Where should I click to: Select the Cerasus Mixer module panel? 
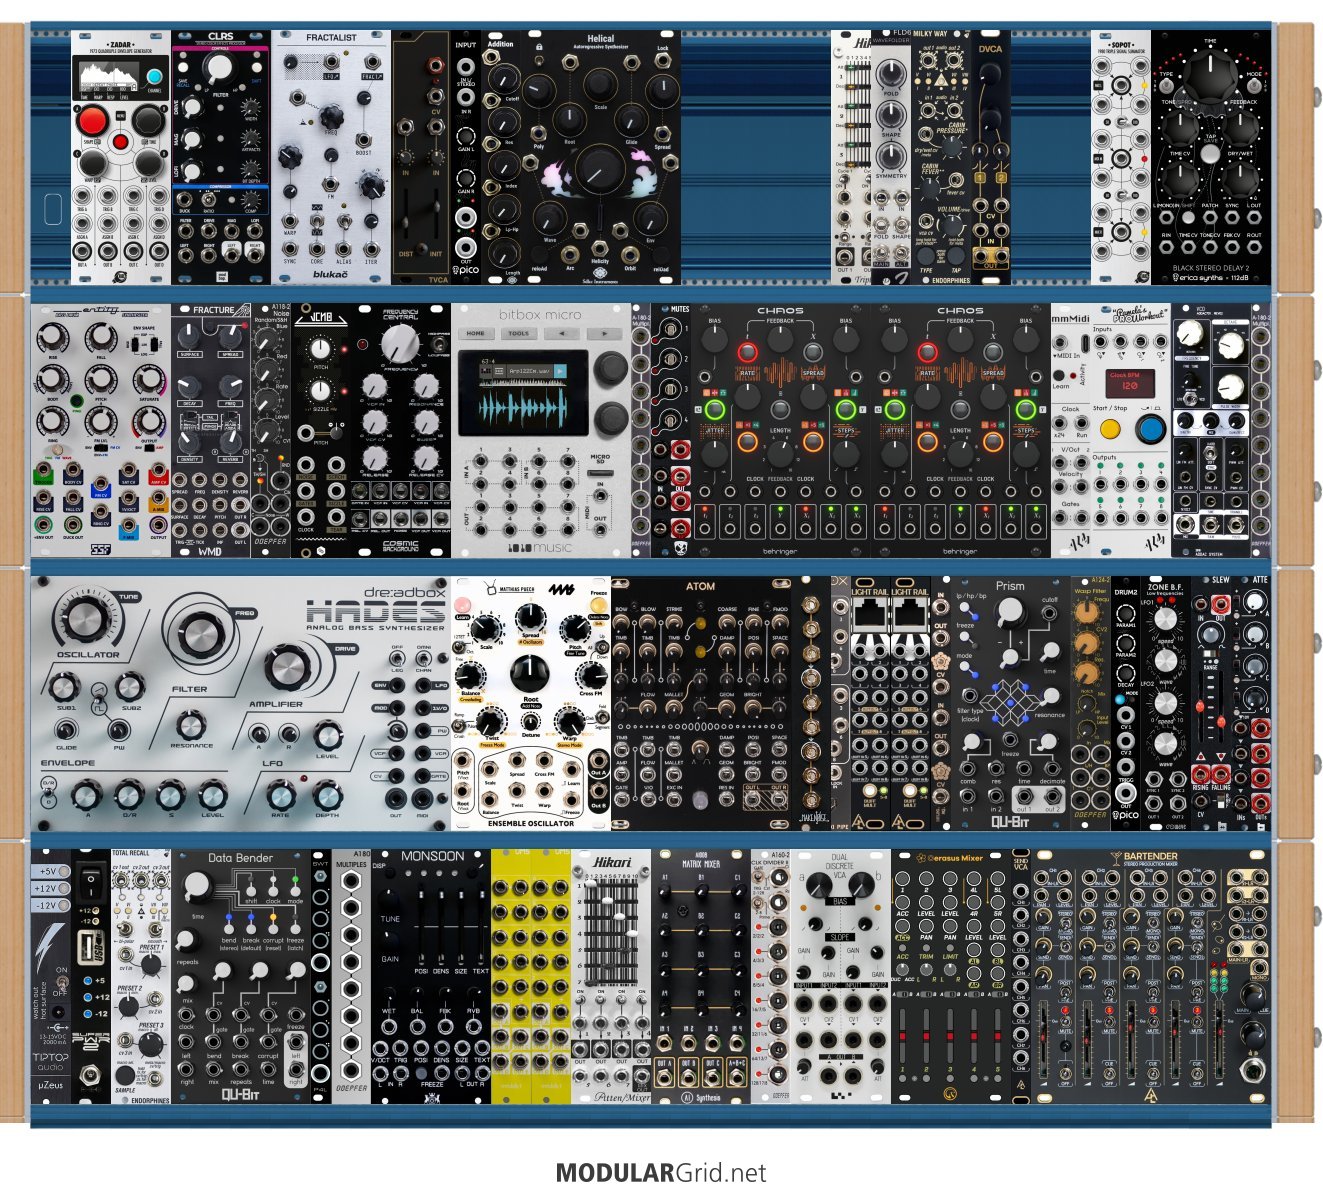pos(951,976)
